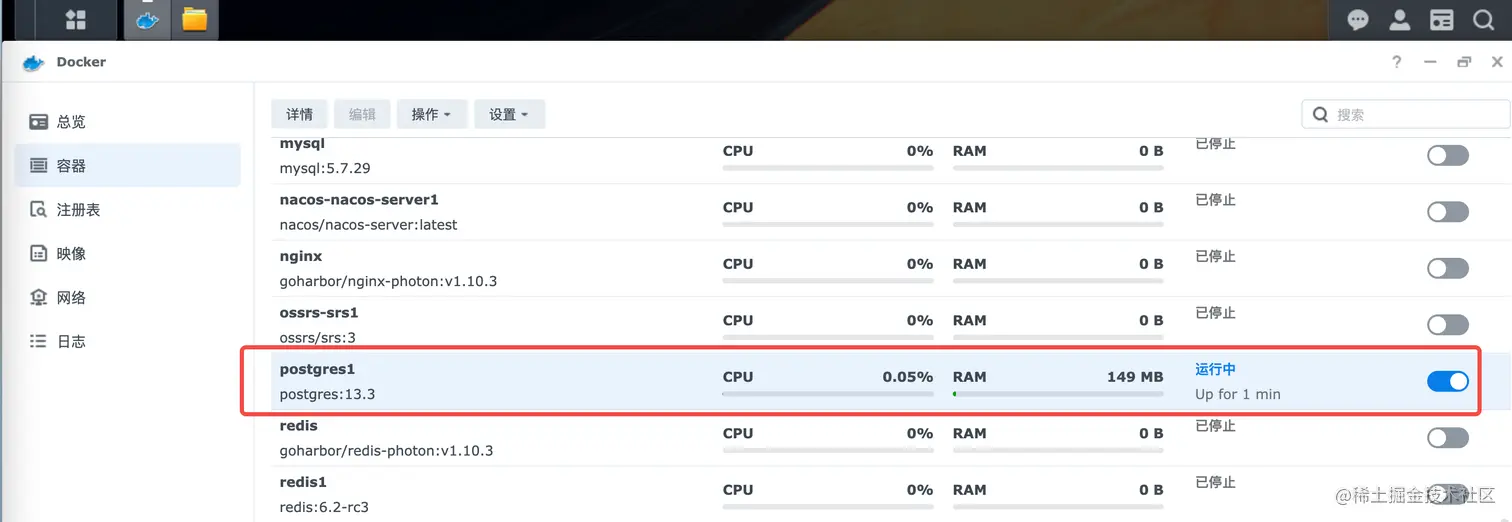Expand the 设置 settings dropdown
1512x522 pixels.
tap(509, 114)
